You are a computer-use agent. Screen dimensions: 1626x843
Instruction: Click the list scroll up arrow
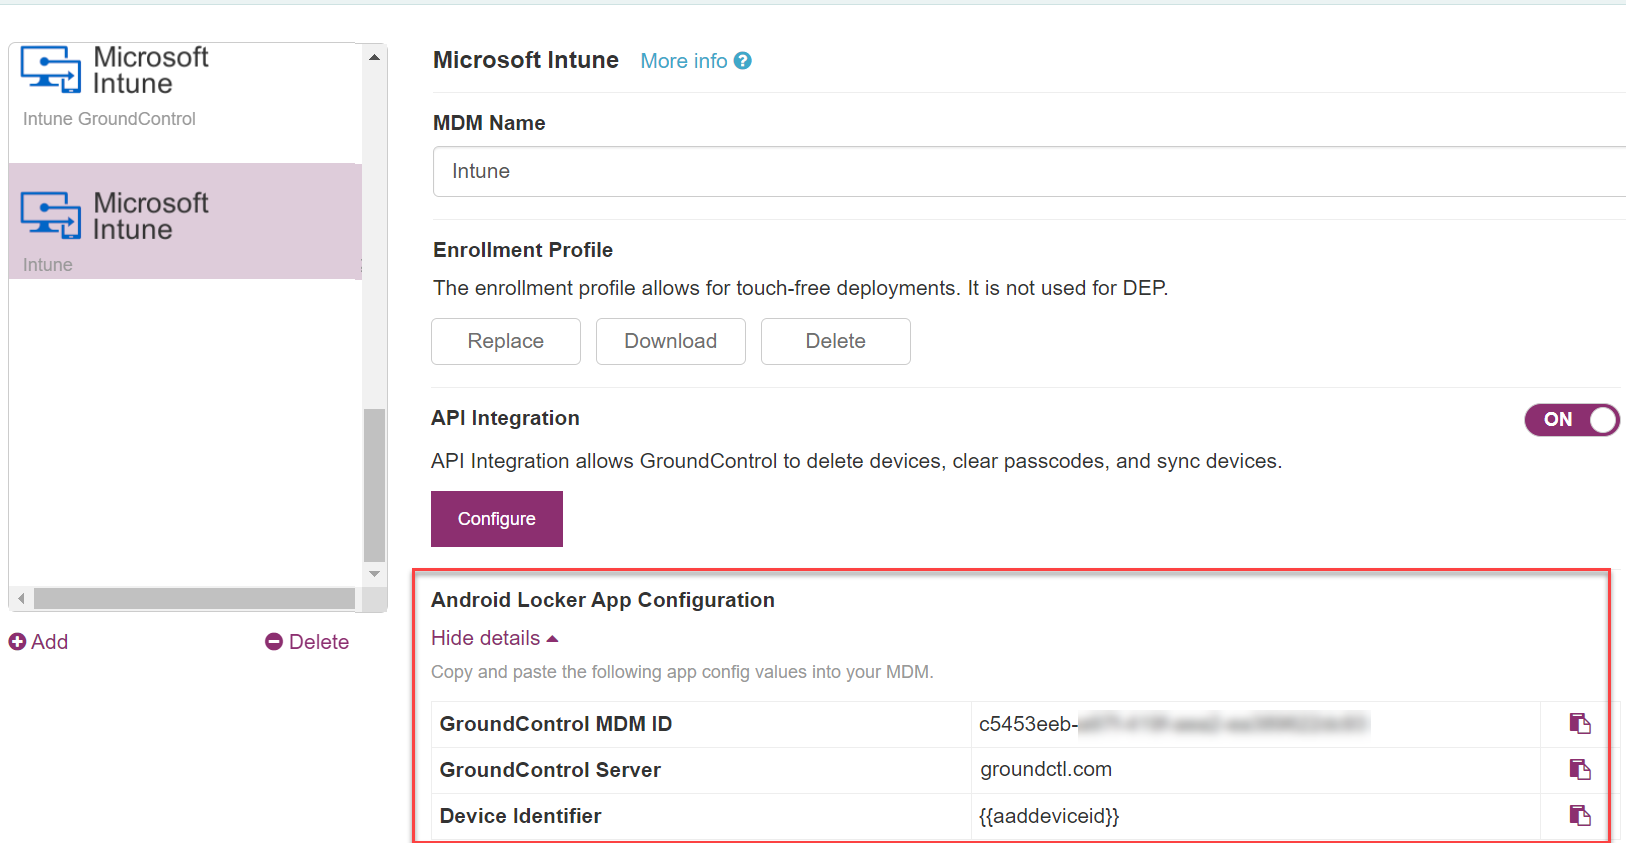[x=374, y=57]
